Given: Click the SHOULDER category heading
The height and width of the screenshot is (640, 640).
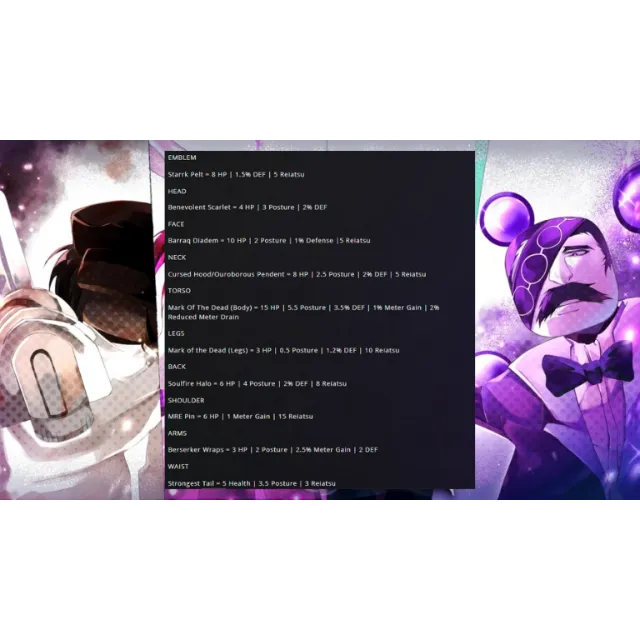Looking at the screenshot, I should tap(186, 400).
